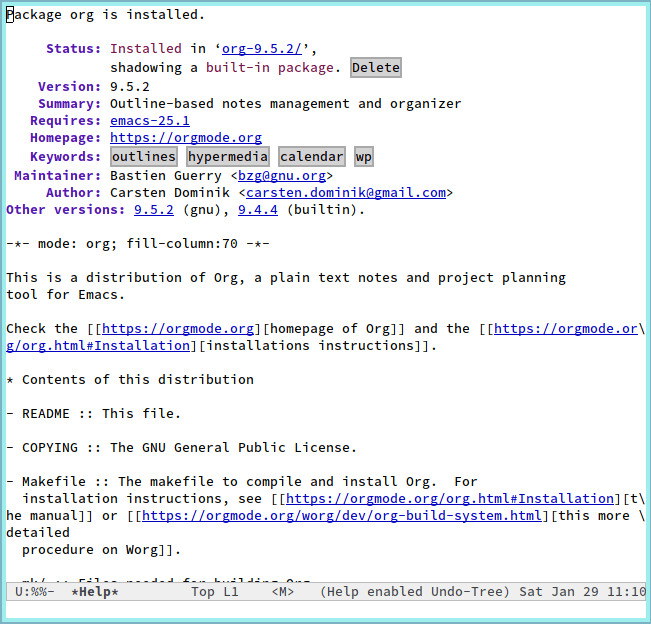The height and width of the screenshot is (624, 651).
Task: Open org.html#Installation link on Makefile line
Action: pos(450,498)
